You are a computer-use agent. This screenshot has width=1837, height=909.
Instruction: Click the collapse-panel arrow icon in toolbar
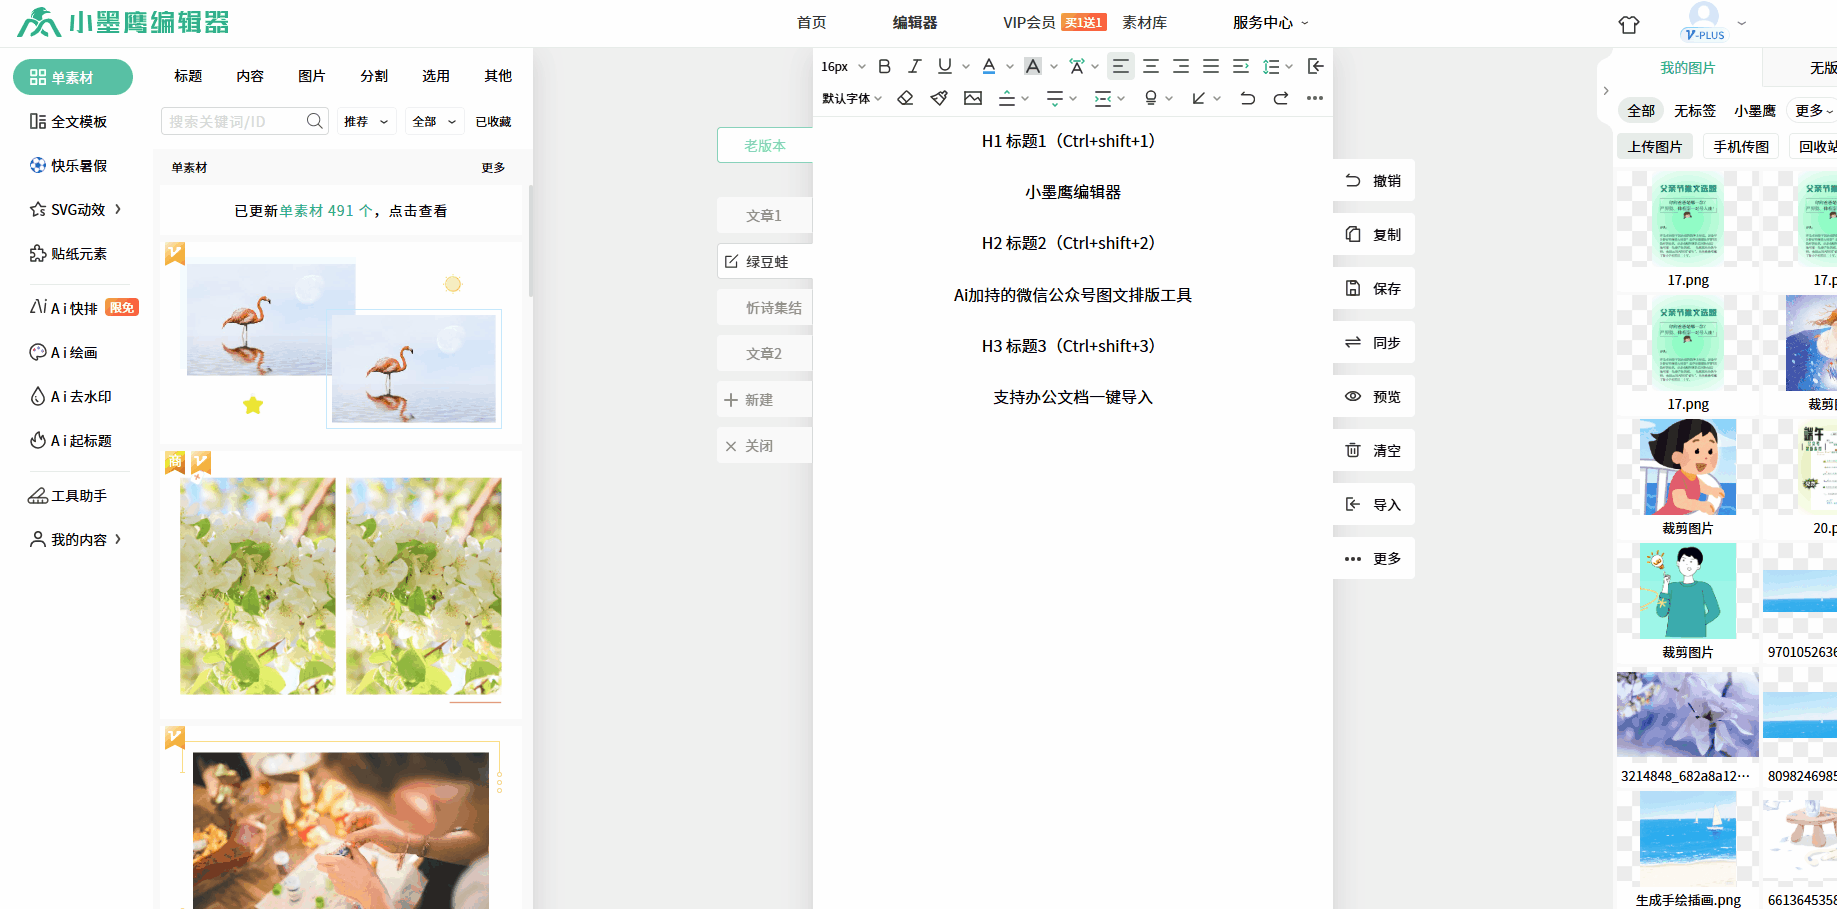point(1316,66)
